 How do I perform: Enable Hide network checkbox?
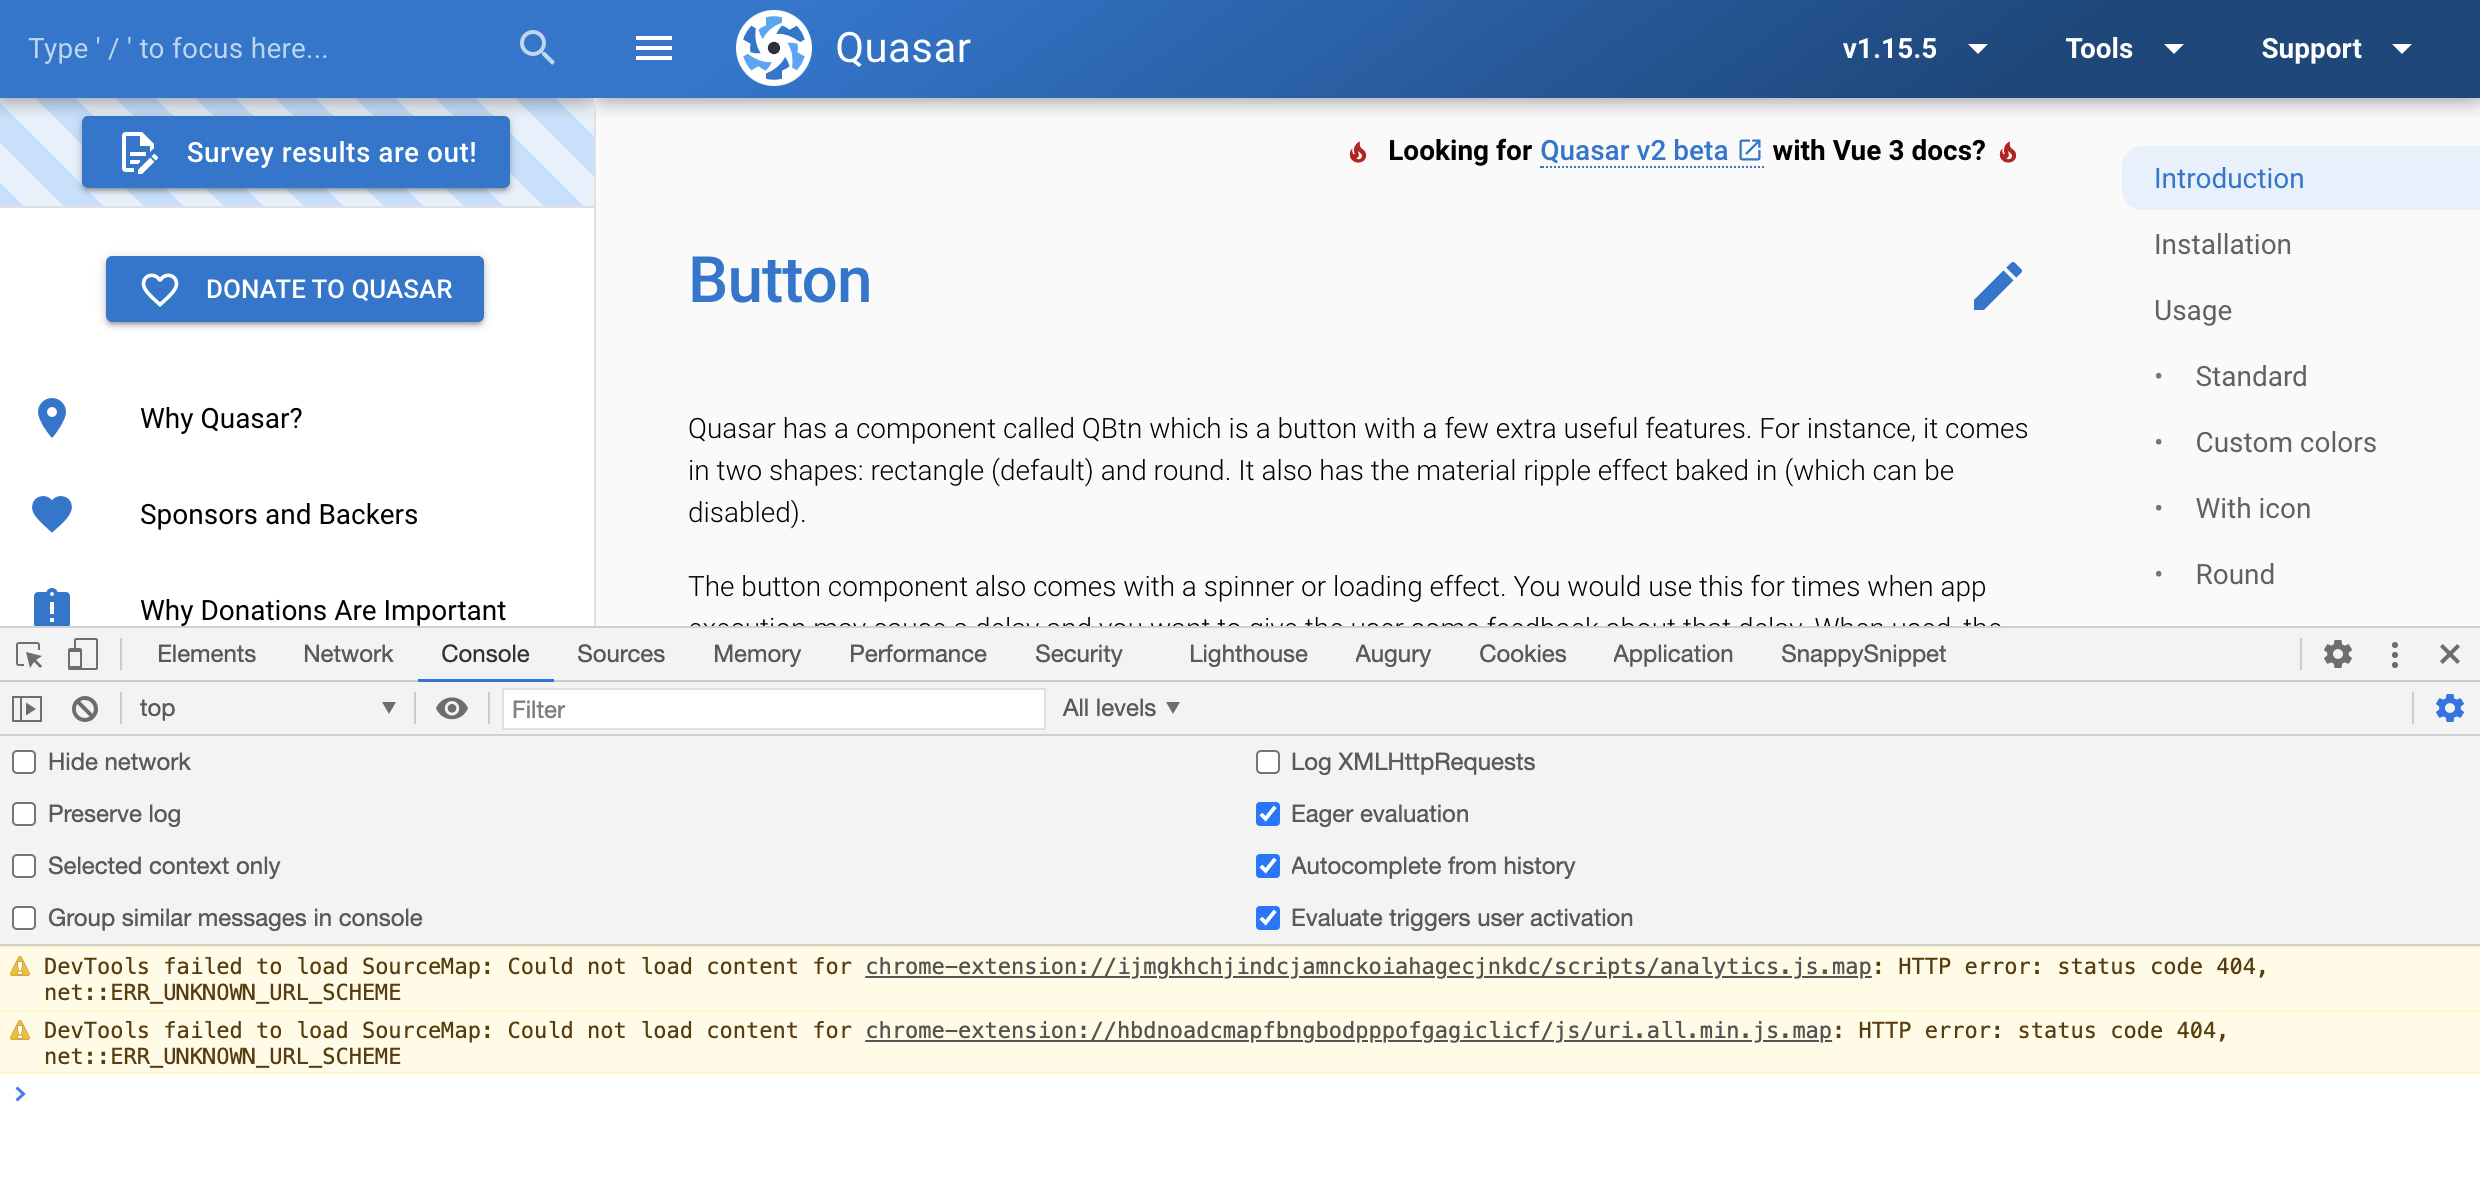pos(24,762)
